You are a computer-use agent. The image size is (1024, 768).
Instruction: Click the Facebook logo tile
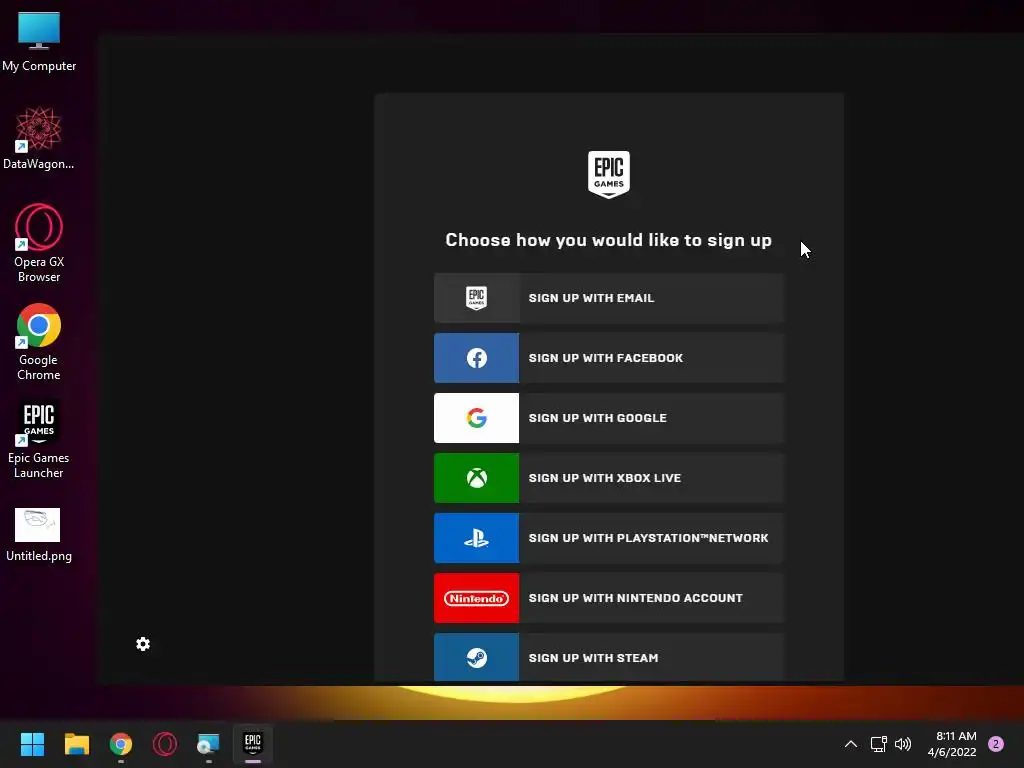477,358
